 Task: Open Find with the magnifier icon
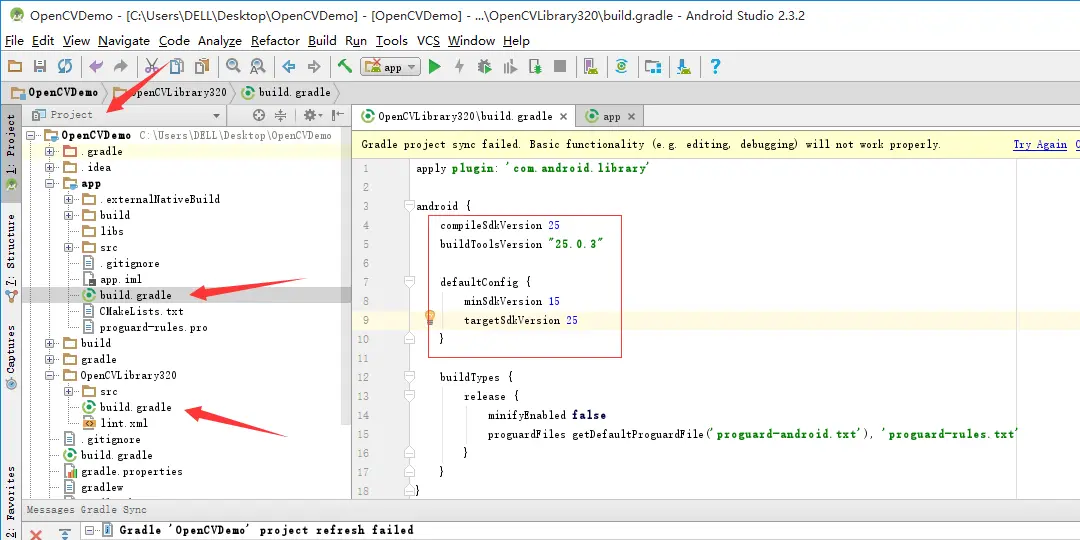point(233,66)
